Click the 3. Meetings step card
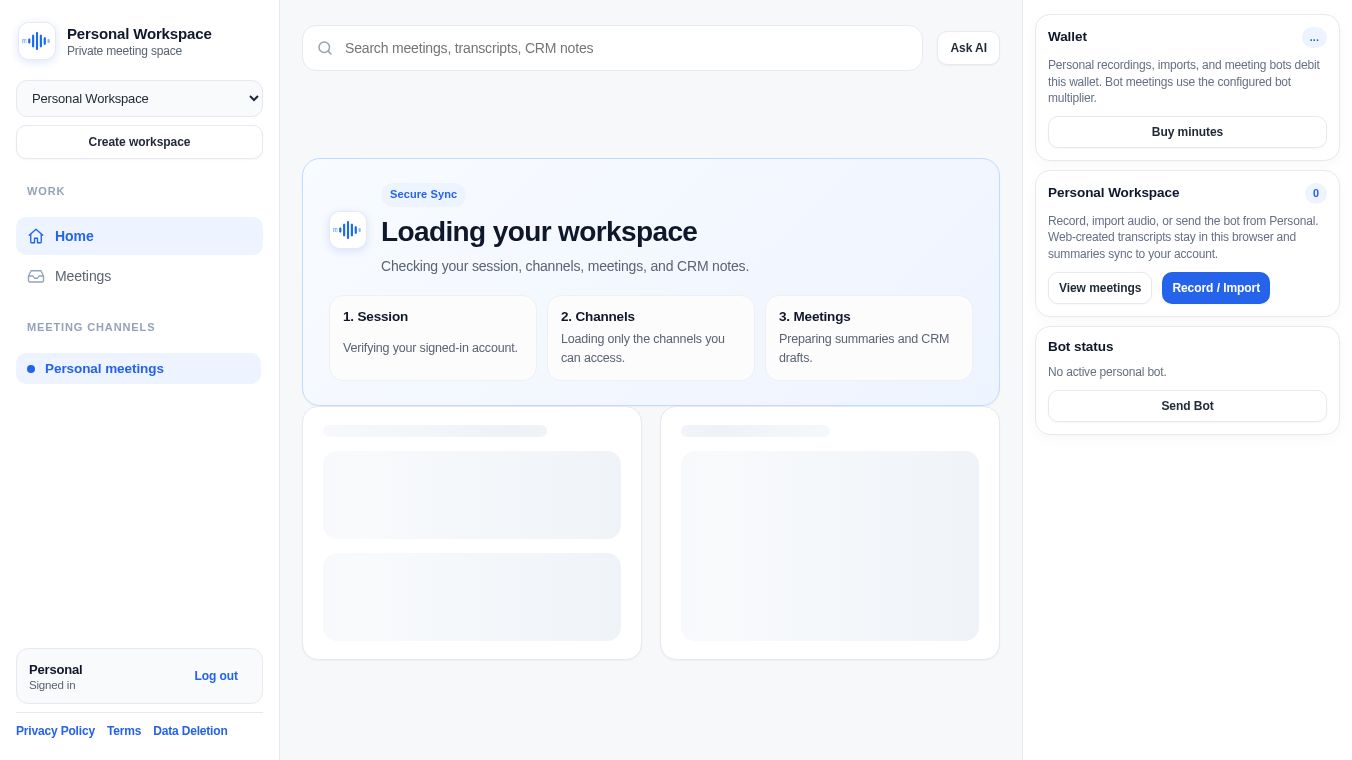The width and height of the screenshot is (1352, 760). pyautogui.click(x=869, y=338)
